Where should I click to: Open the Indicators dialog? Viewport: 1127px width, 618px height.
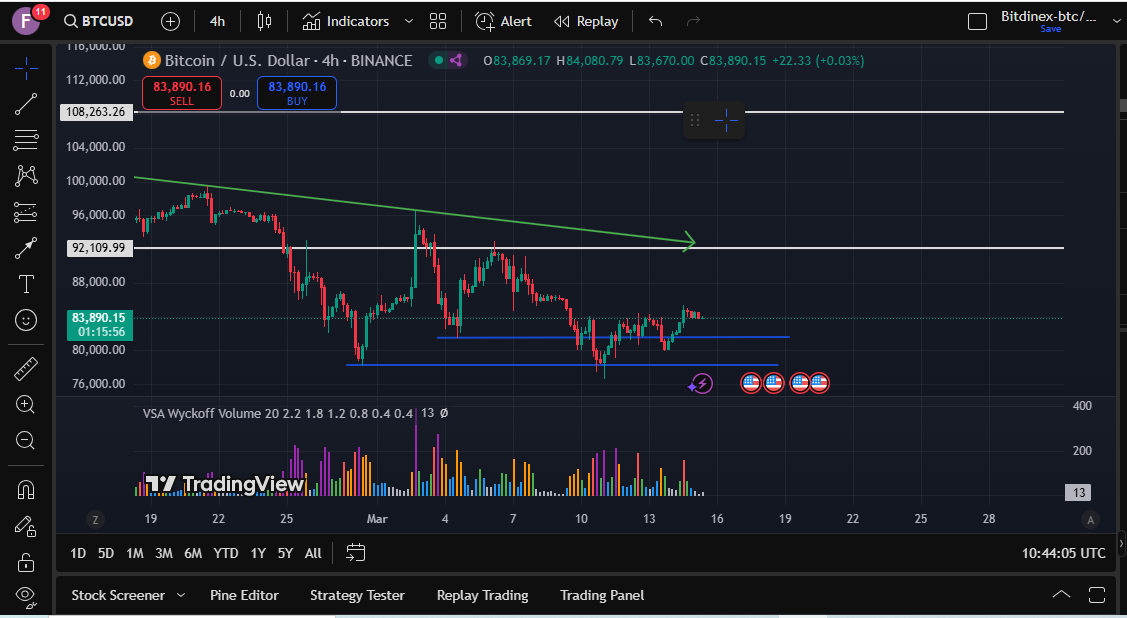coord(346,22)
